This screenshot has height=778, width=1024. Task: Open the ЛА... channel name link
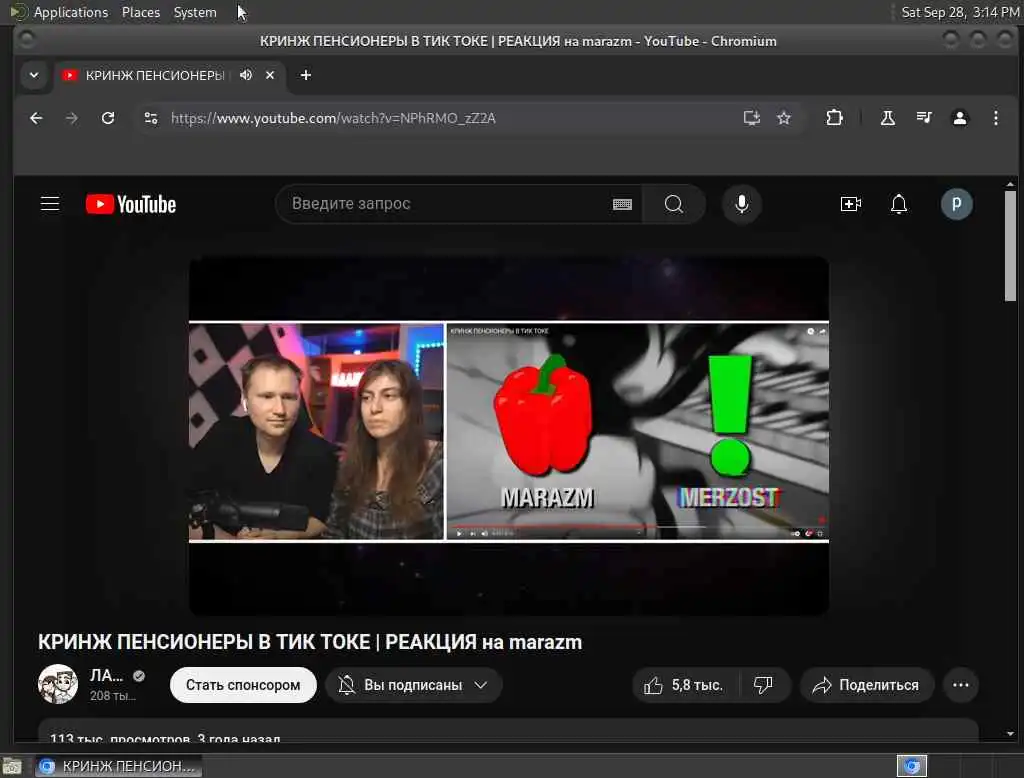coord(106,675)
